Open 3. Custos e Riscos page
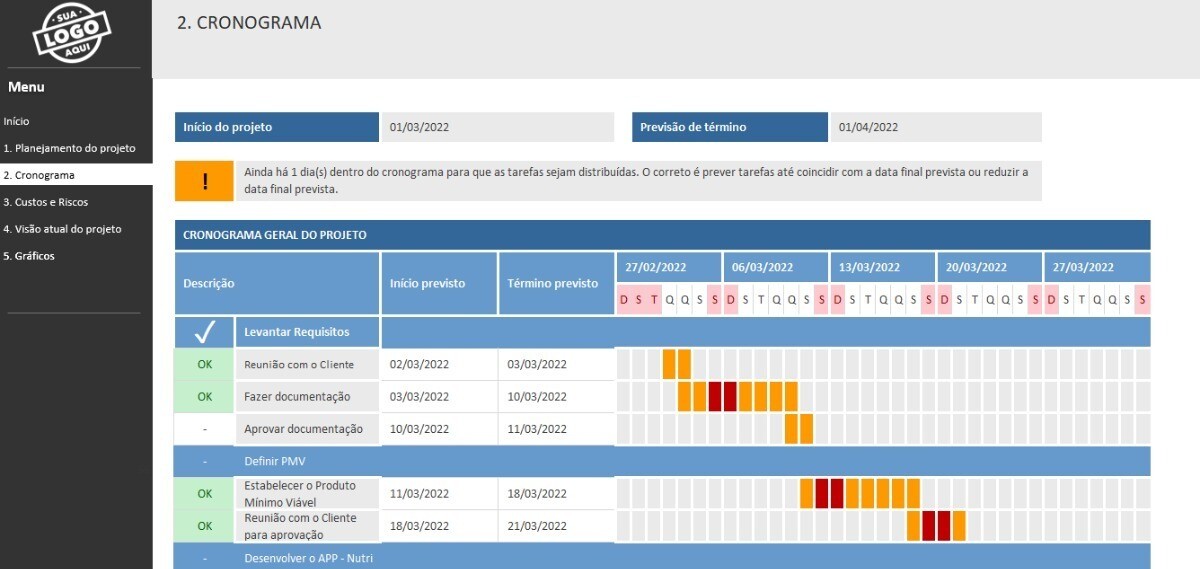This screenshot has width=1200, height=569. [x=46, y=202]
